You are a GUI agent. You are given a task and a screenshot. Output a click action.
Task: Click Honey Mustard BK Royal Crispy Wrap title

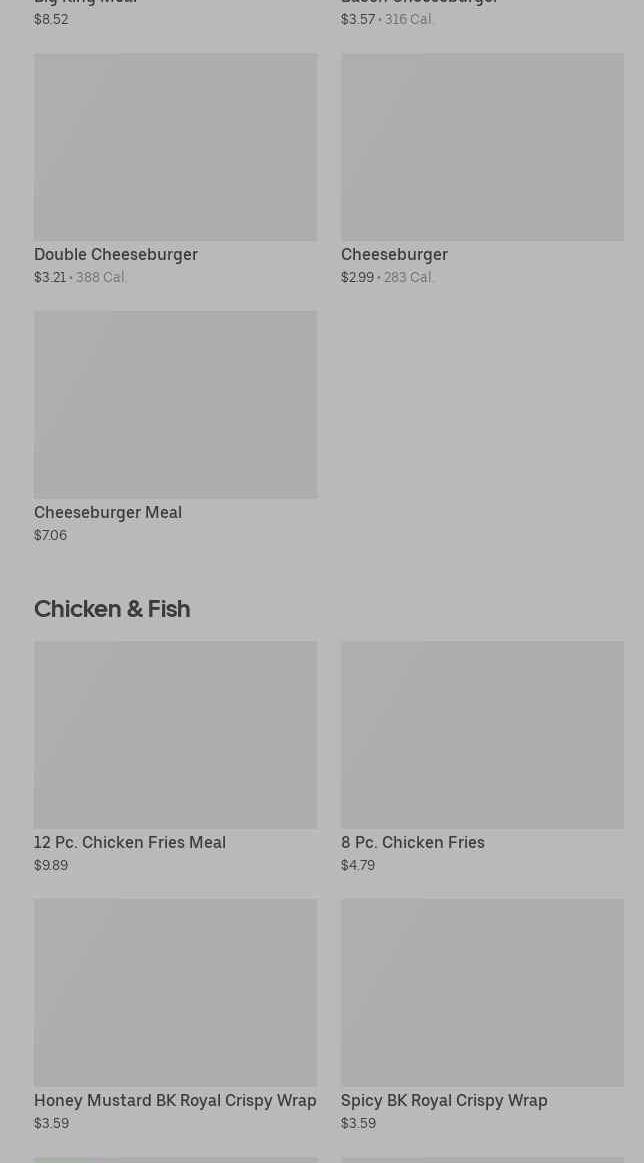click(175, 1101)
